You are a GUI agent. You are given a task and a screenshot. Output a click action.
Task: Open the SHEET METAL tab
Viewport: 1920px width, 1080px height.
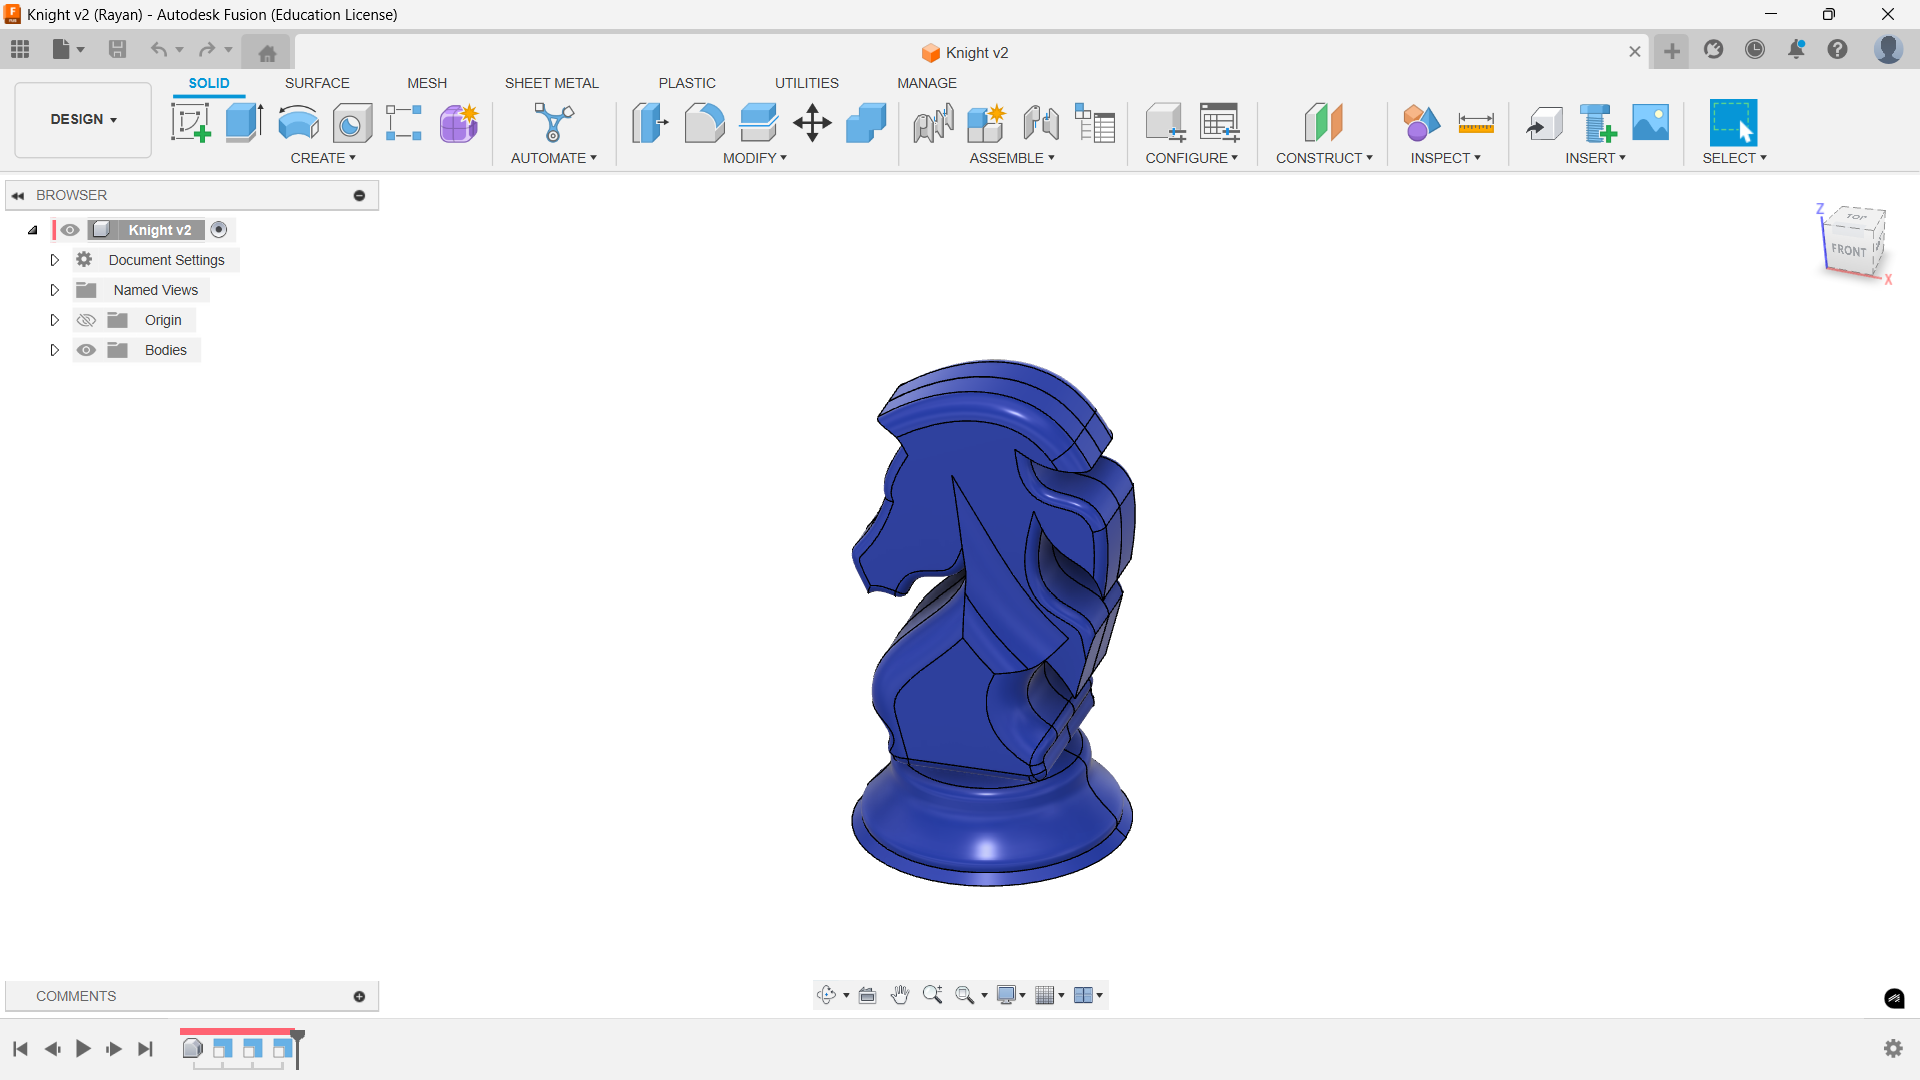(x=551, y=83)
